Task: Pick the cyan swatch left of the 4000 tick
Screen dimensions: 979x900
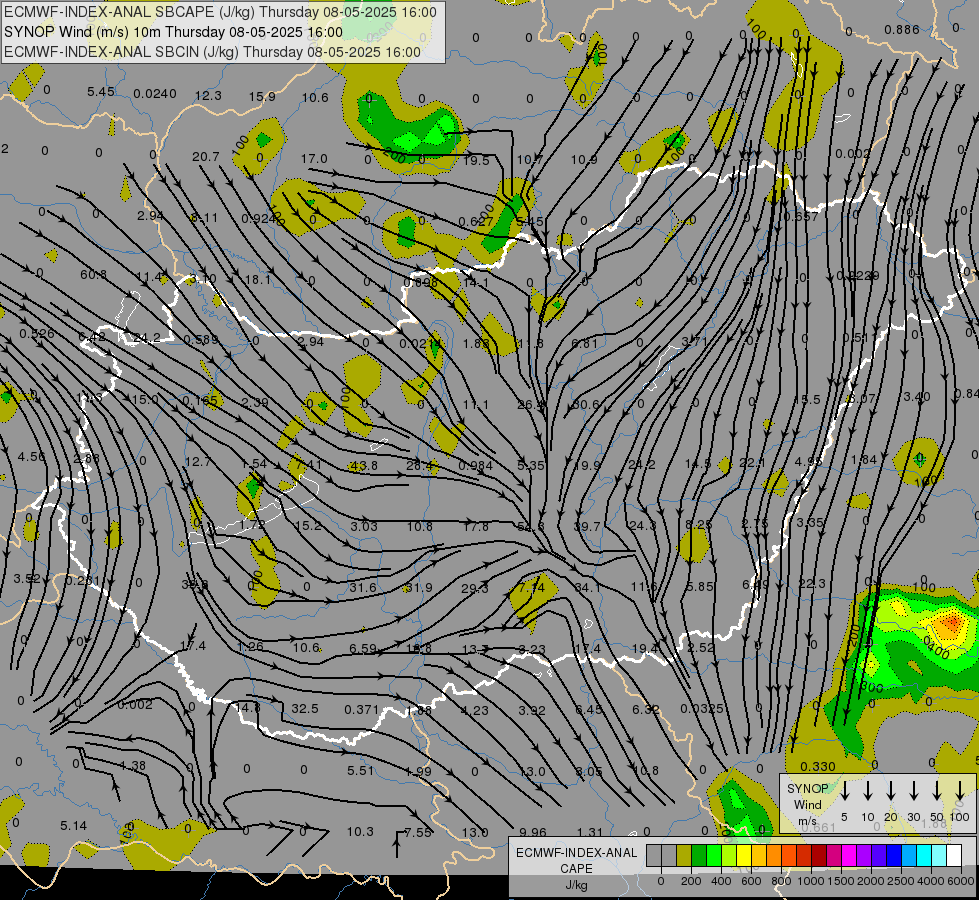Action: click(x=923, y=856)
